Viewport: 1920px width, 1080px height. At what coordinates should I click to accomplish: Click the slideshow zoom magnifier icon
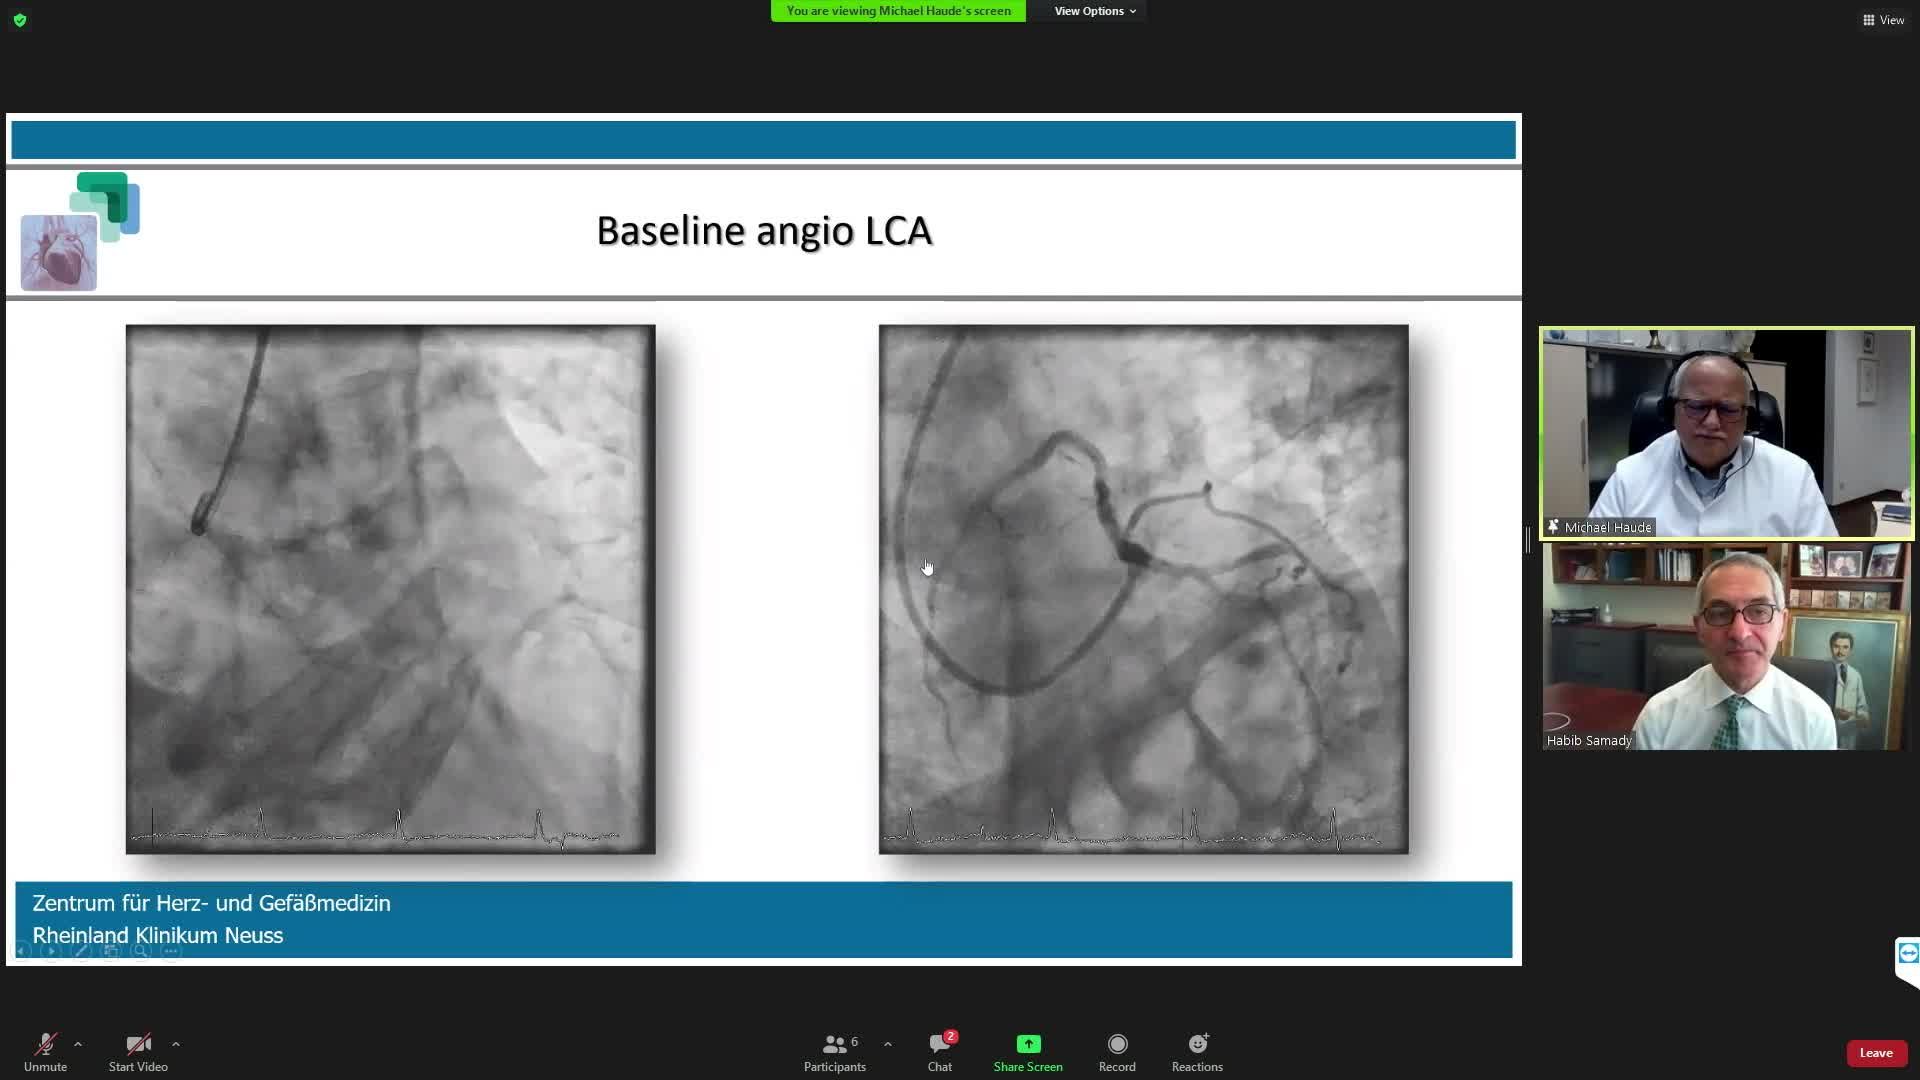tap(140, 951)
